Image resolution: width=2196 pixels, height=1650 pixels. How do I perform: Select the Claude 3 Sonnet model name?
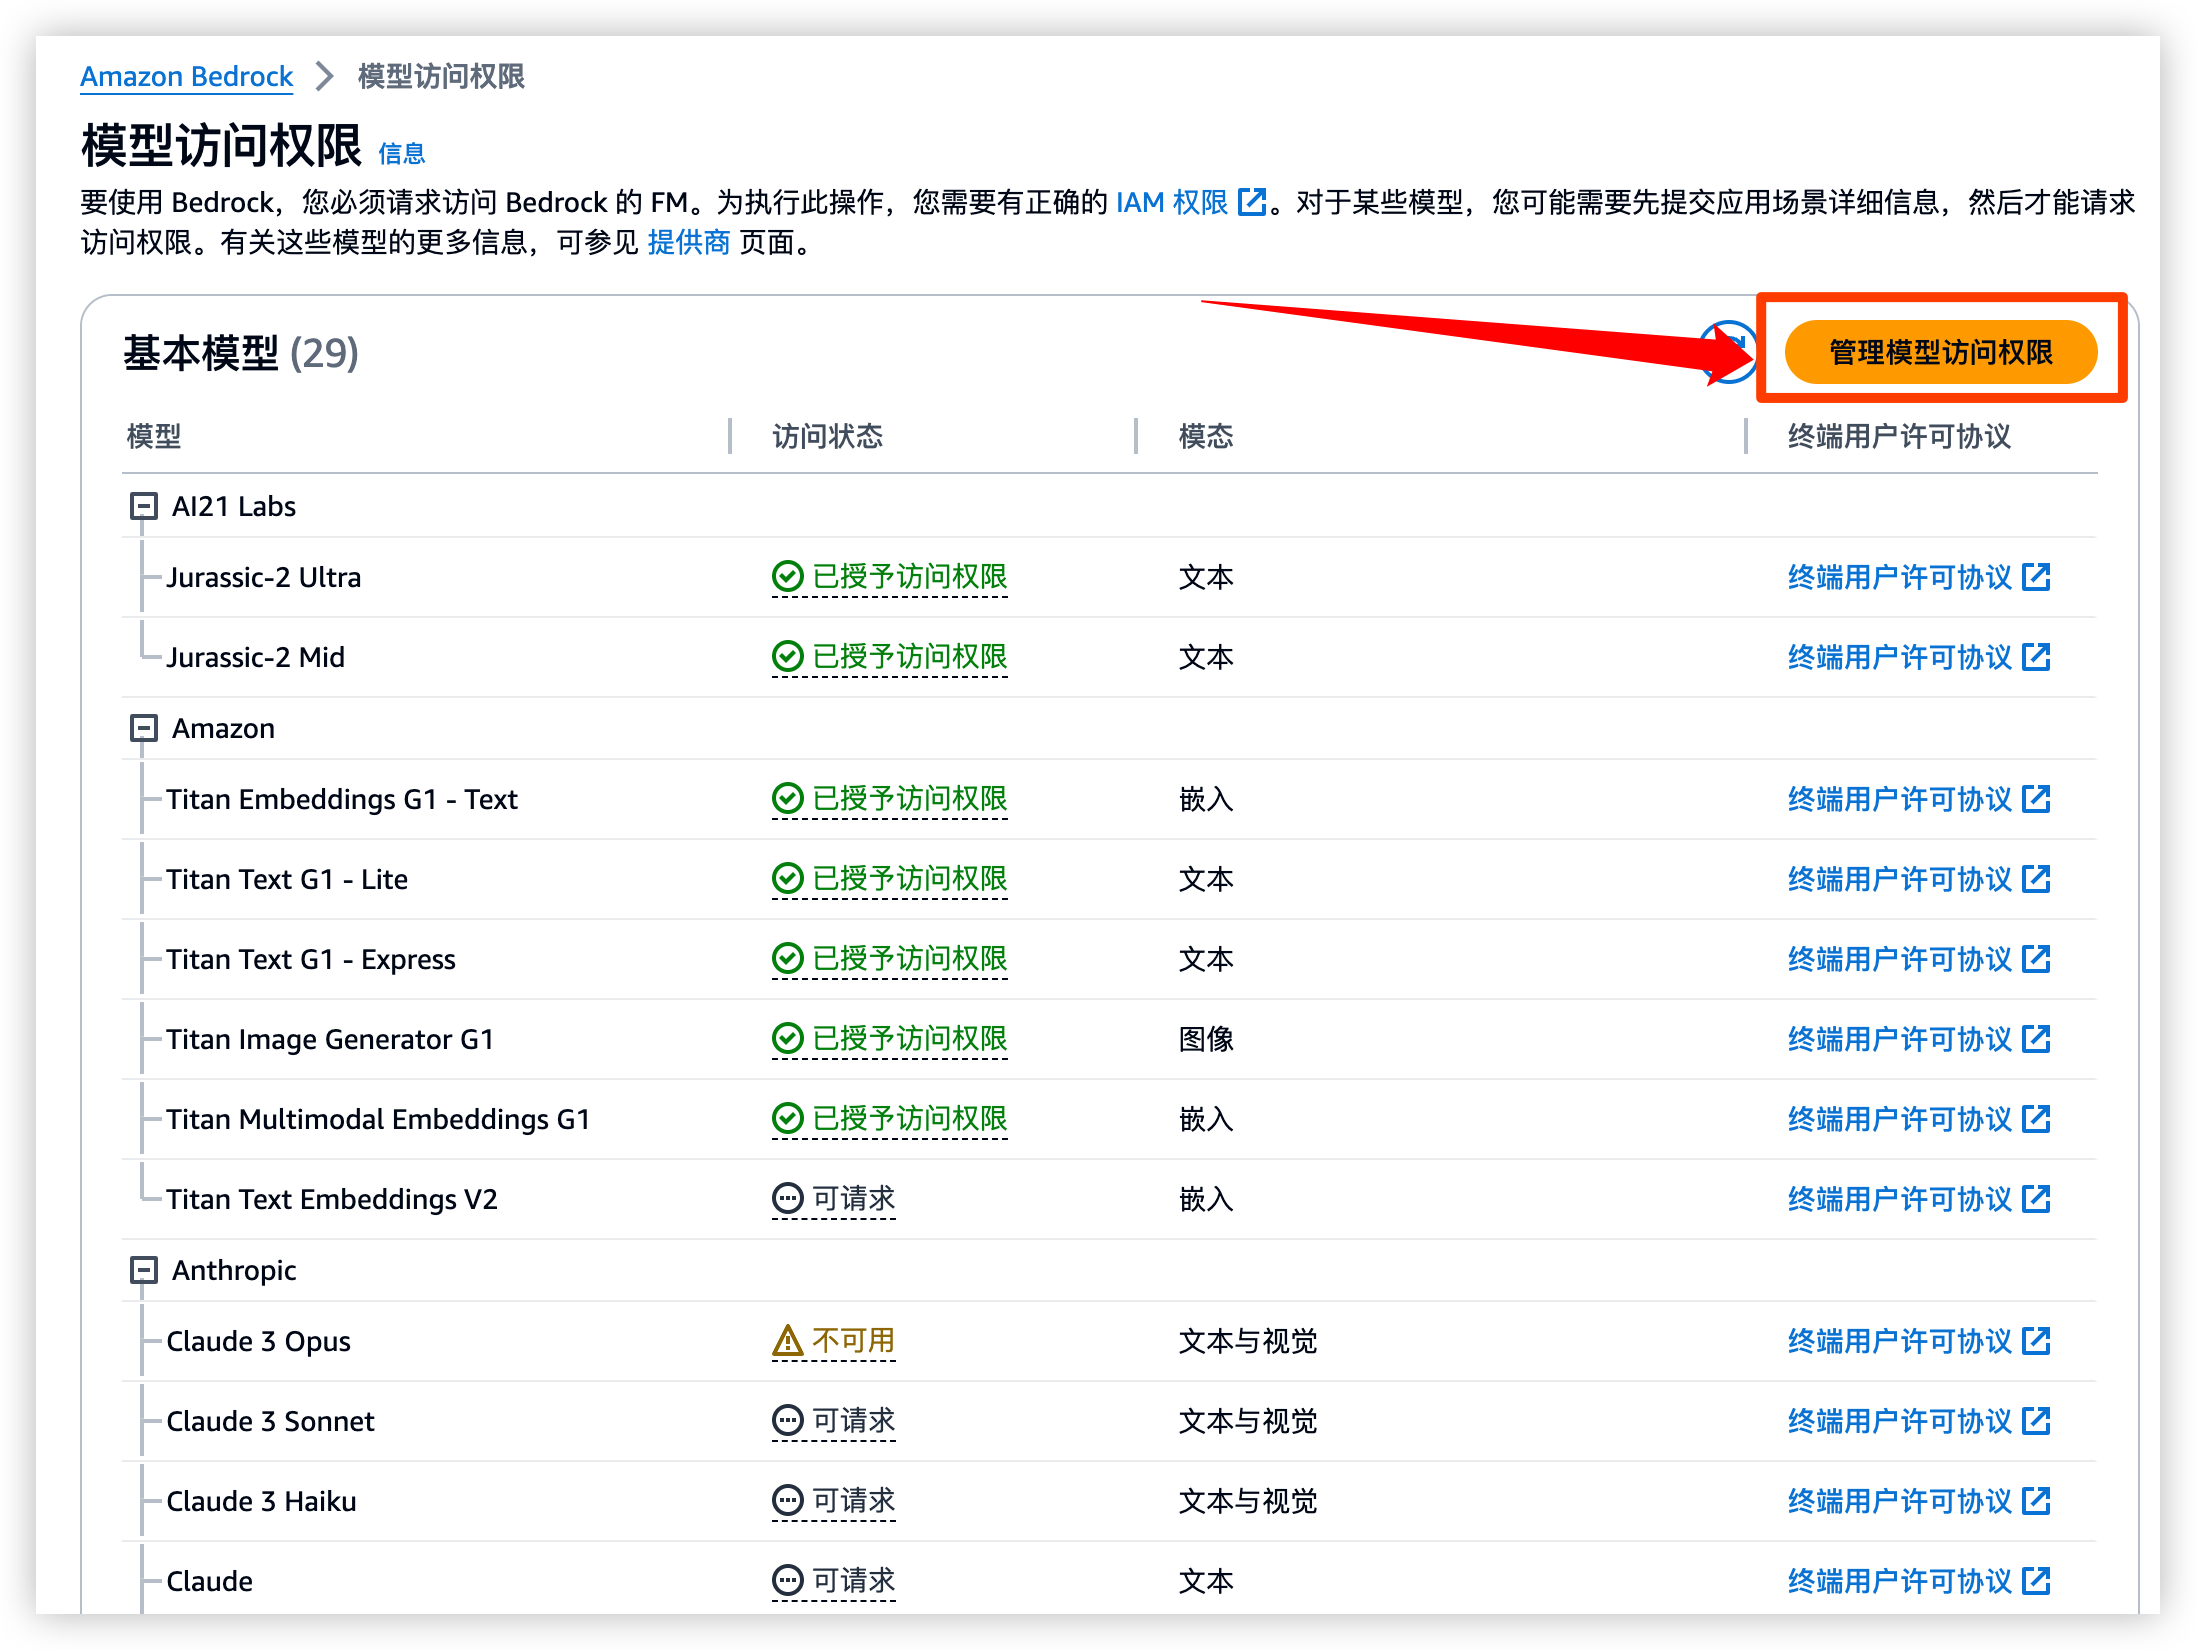270,1421
